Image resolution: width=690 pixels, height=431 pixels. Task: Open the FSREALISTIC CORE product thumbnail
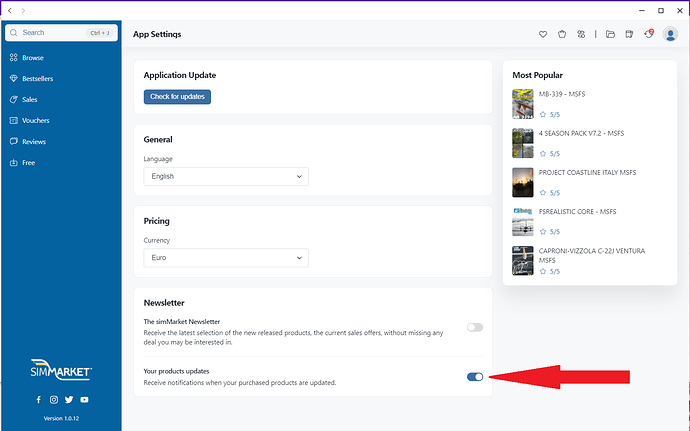point(523,221)
